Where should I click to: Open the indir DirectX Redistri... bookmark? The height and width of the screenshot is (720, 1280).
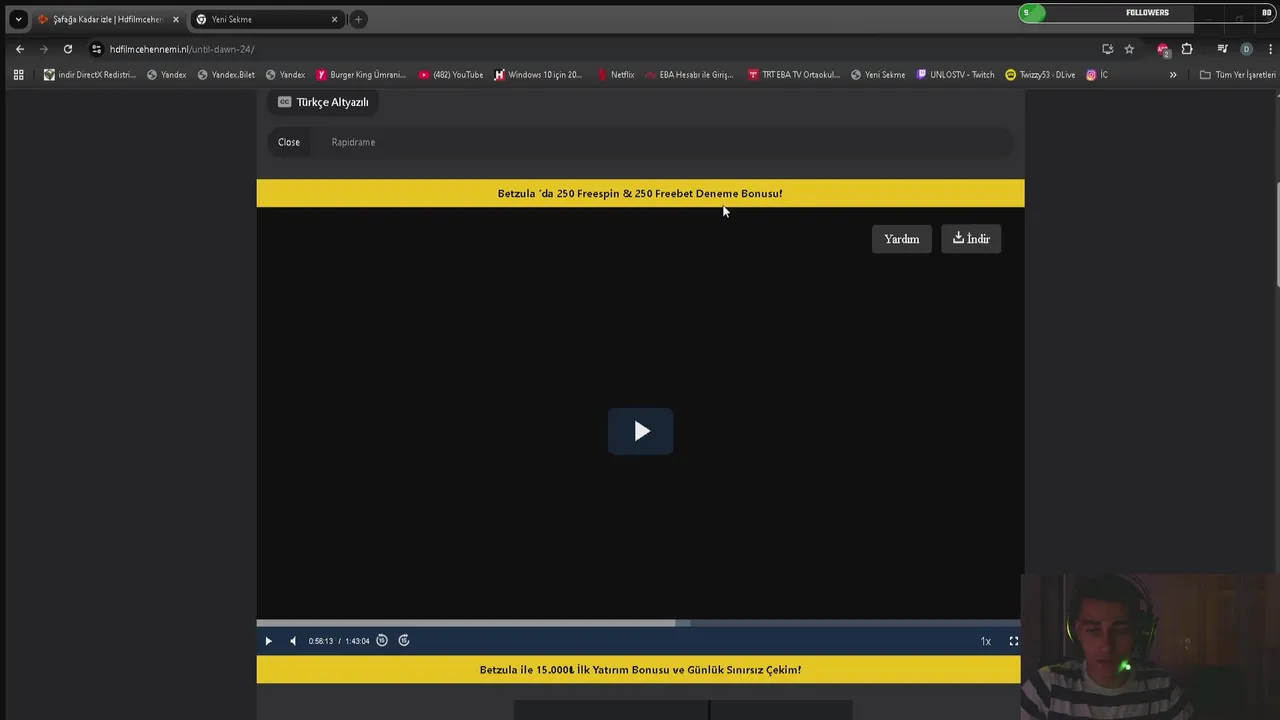[90, 75]
